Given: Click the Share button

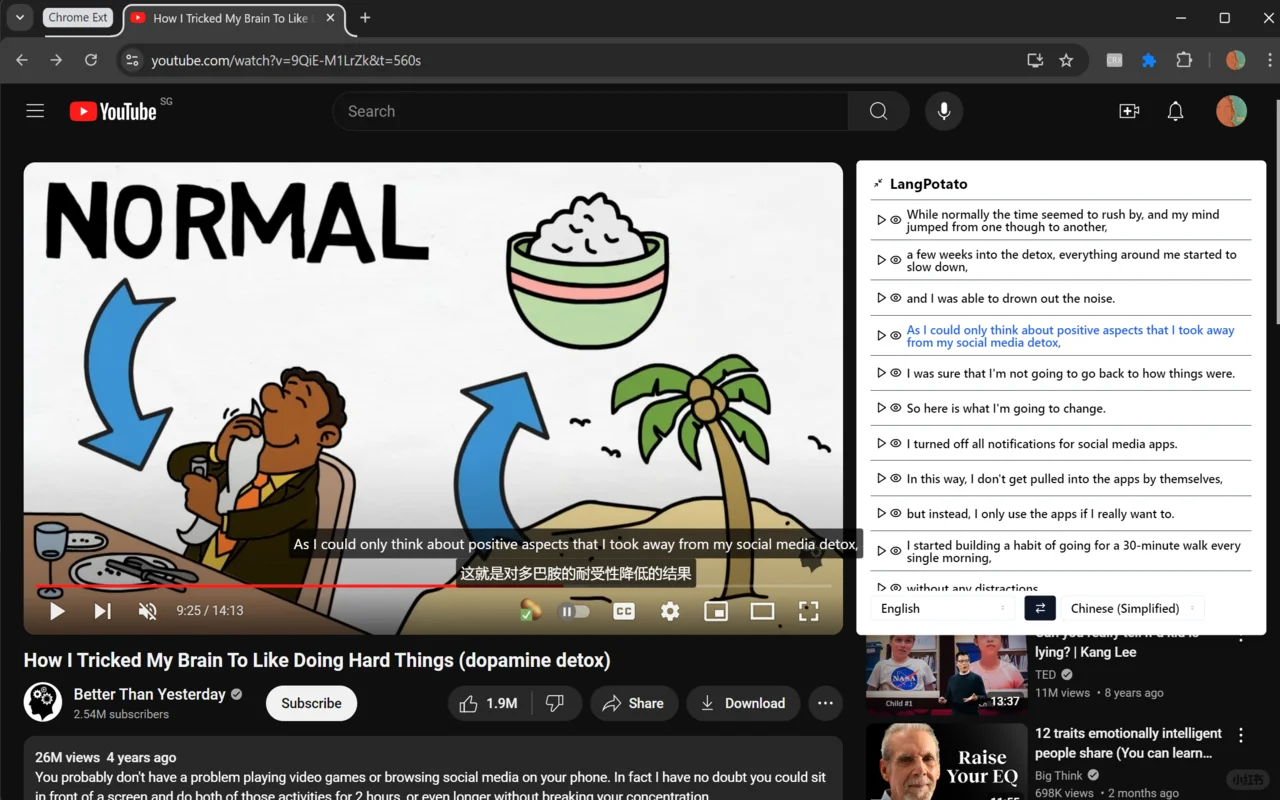Looking at the screenshot, I should [x=633, y=703].
